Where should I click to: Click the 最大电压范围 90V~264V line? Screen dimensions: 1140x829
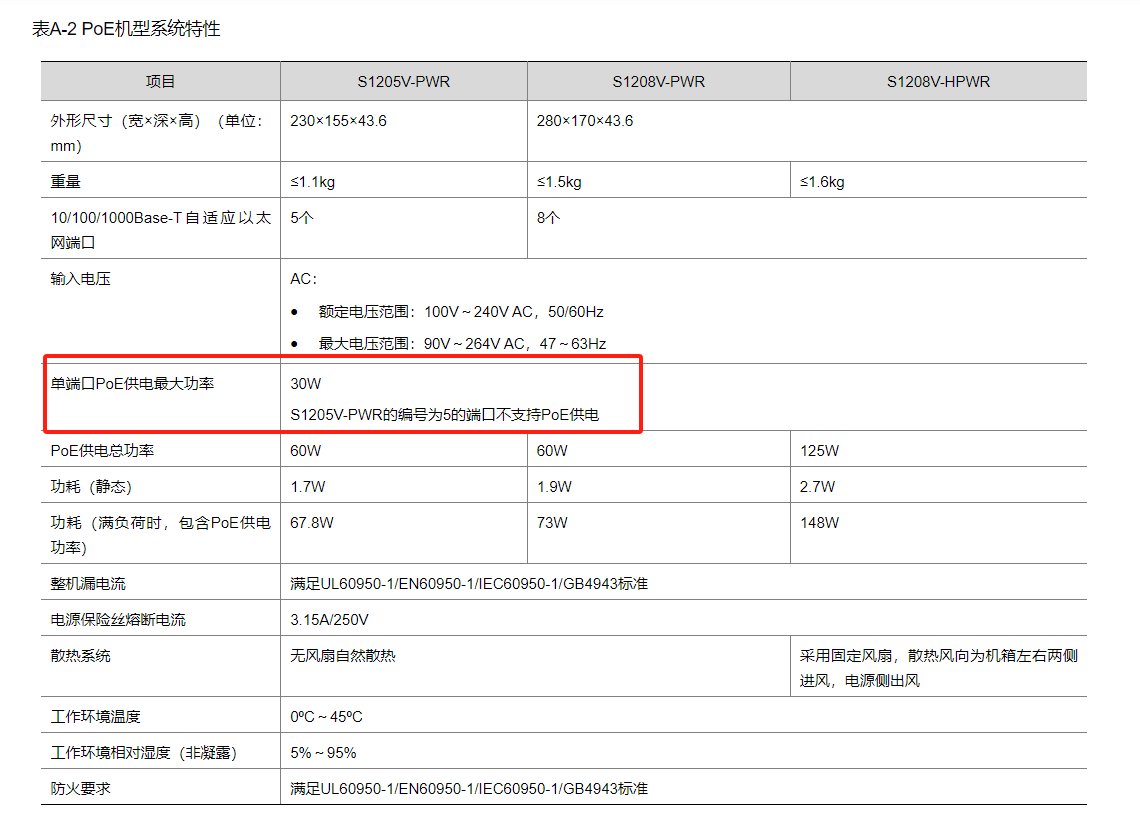click(462, 344)
